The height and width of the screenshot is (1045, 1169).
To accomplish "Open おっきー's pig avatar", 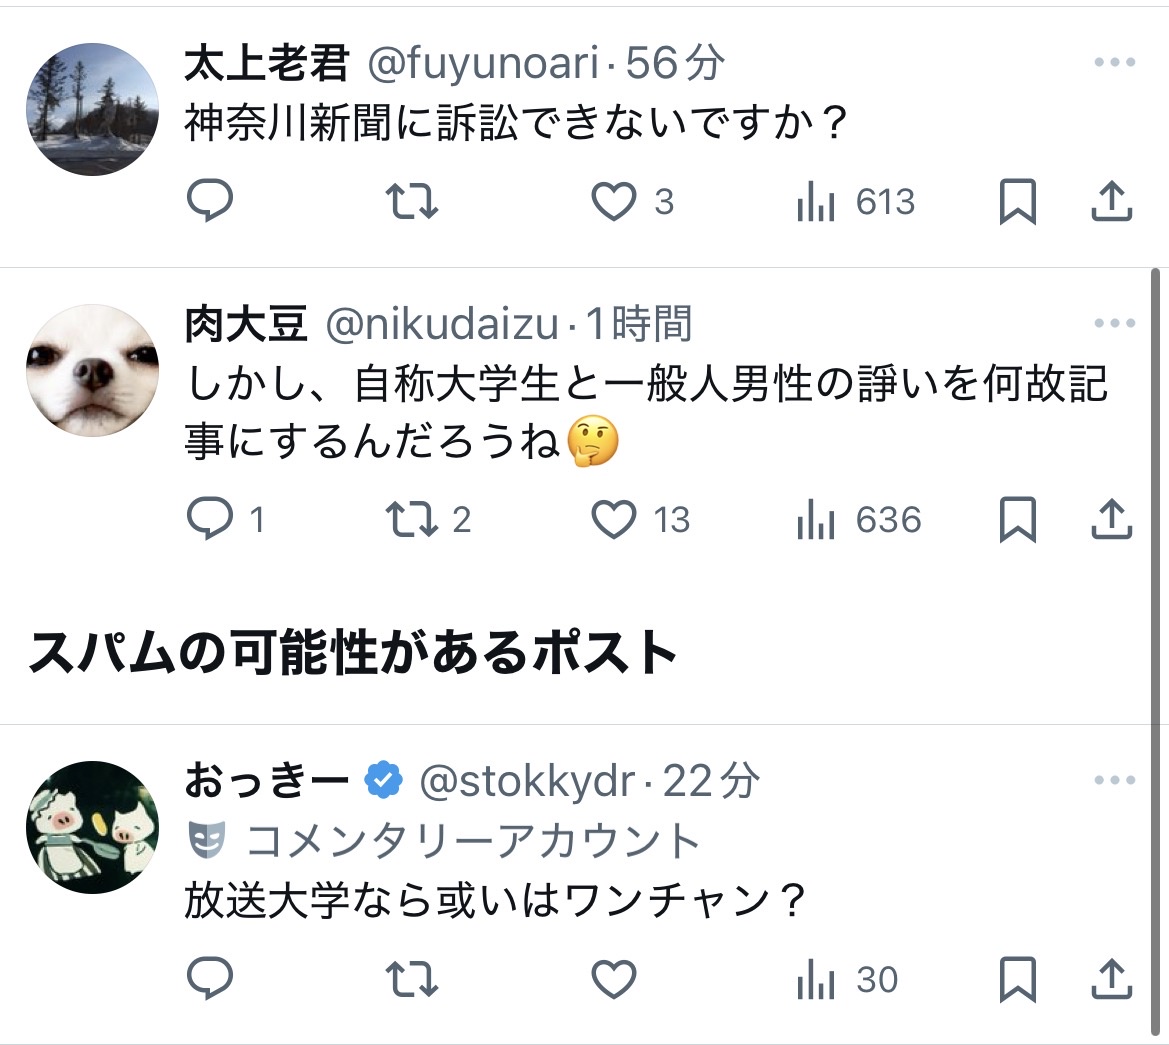I will coord(92,827).
